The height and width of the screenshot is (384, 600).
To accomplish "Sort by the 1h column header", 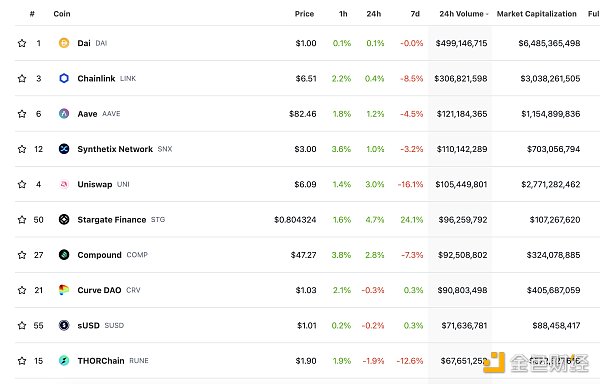I will click(x=343, y=14).
